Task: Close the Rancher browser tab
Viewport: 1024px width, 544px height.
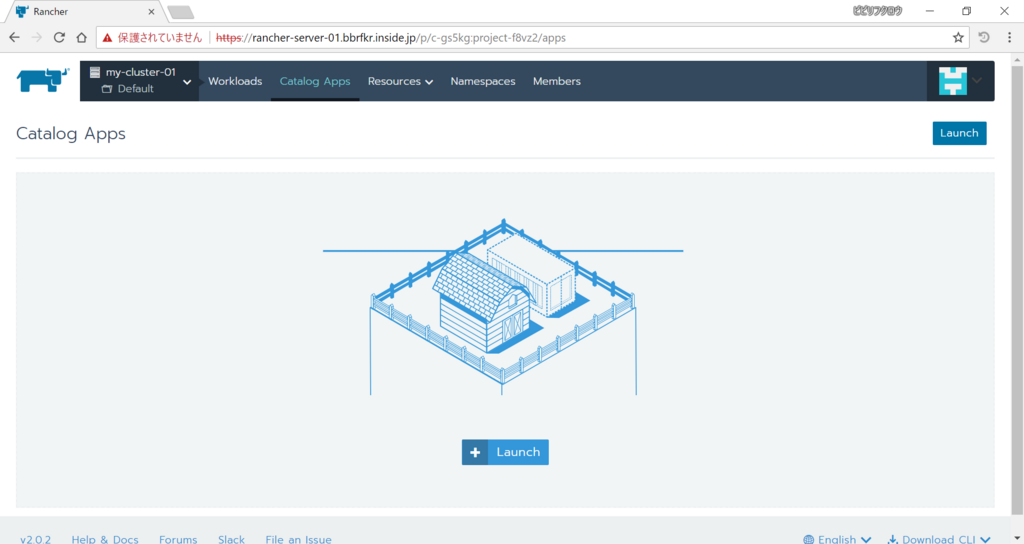Action: [x=151, y=12]
